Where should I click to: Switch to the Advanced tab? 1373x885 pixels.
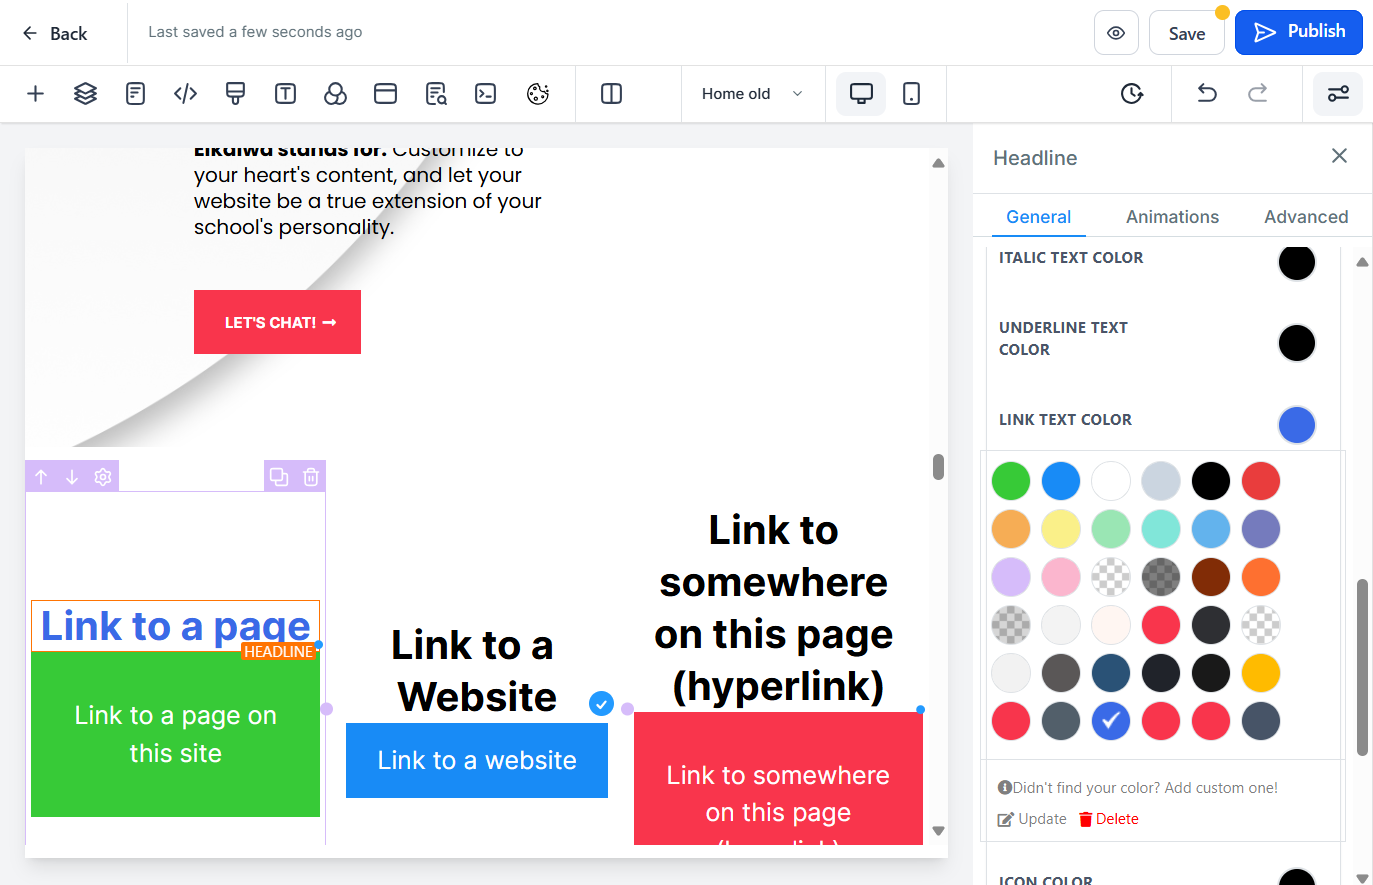coord(1306,217)
